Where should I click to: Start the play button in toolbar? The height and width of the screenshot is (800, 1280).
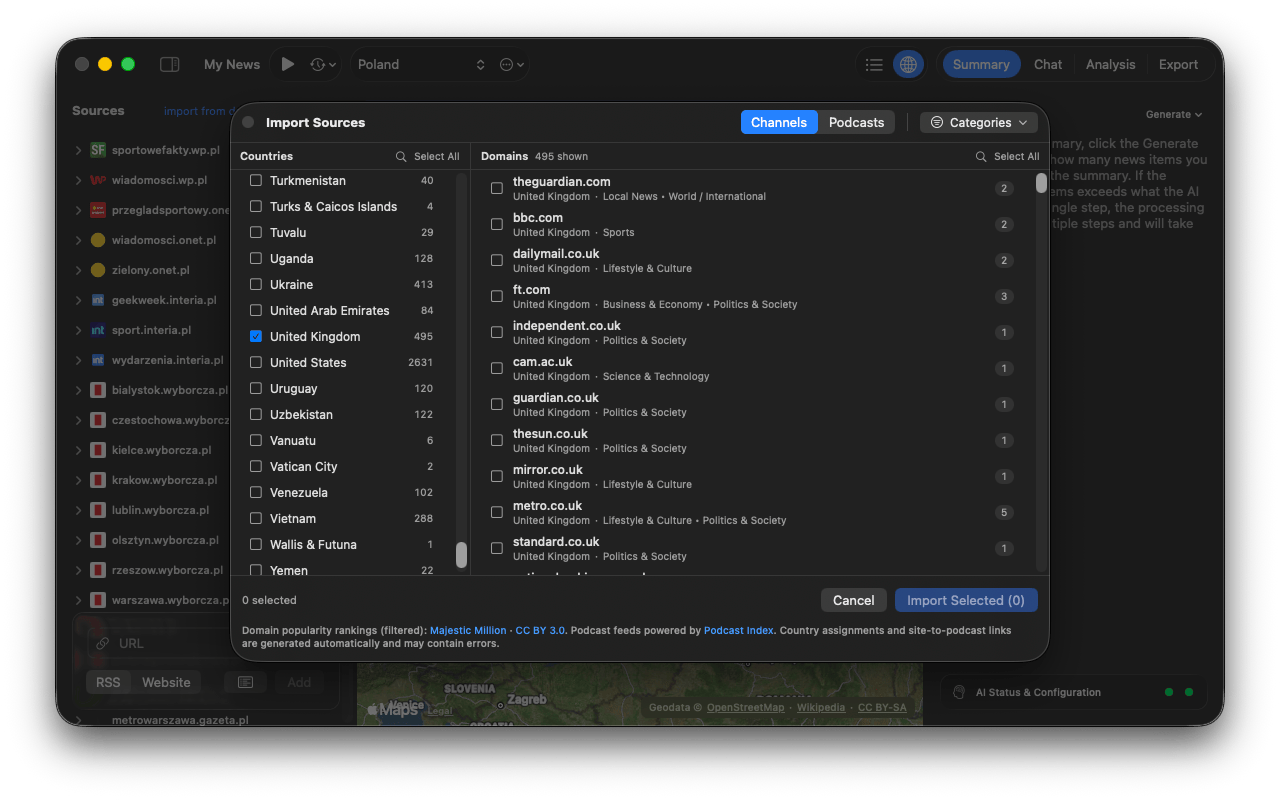pyautogui.click(x=288, y=64)
